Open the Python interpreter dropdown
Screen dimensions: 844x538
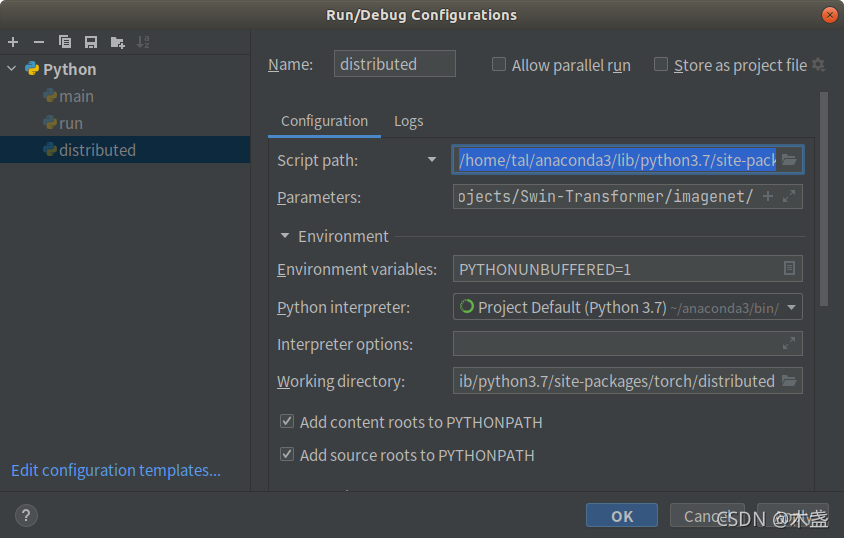click(x=791, y=308)
